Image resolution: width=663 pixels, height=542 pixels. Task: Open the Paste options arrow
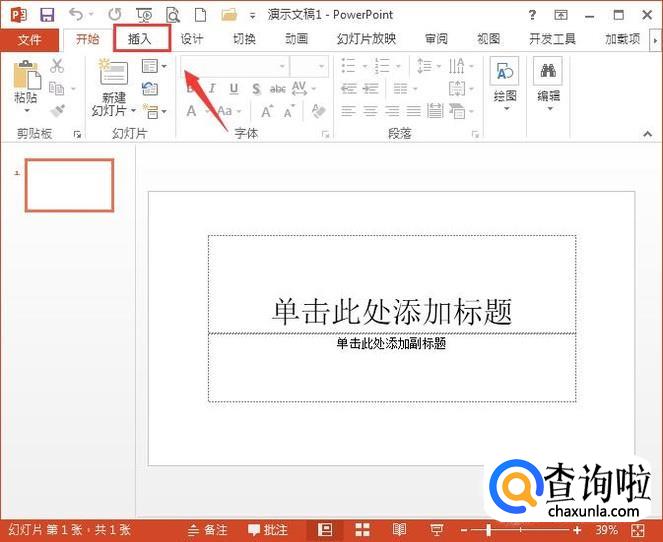[27, 111]
